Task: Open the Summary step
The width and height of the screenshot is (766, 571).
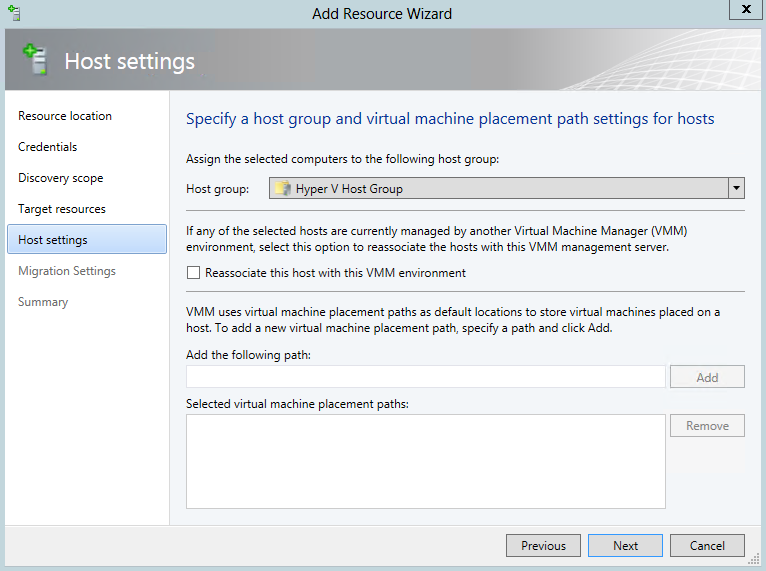Action: 43,301
